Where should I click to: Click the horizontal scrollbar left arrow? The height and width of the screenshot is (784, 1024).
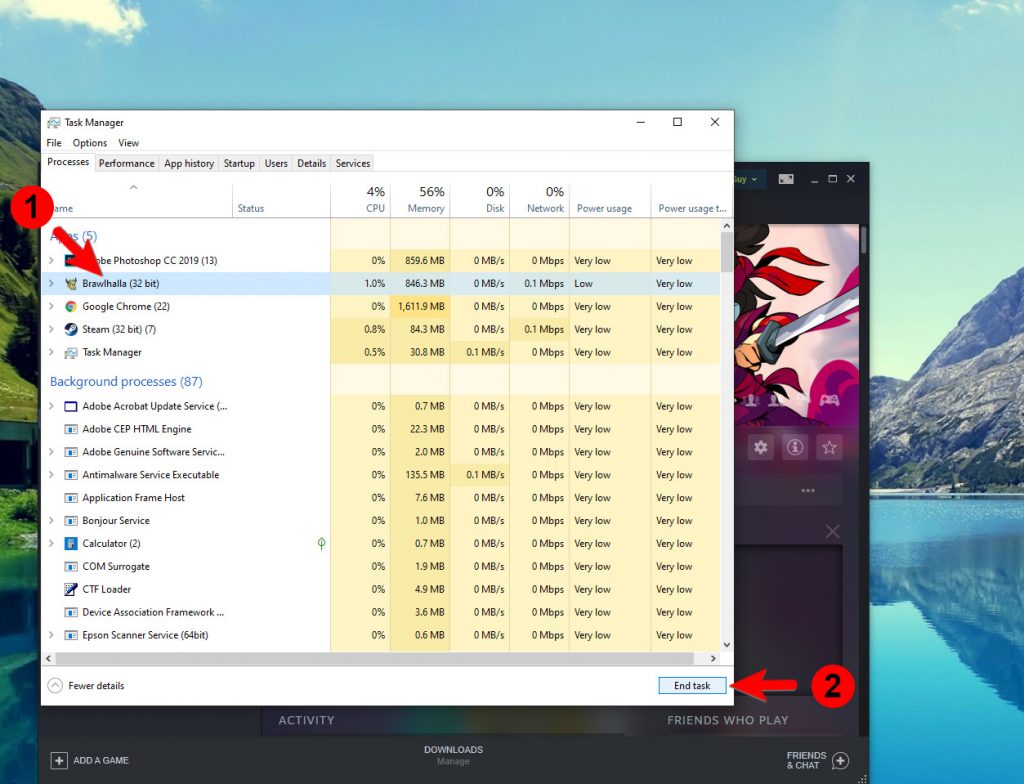pos(48,659)
